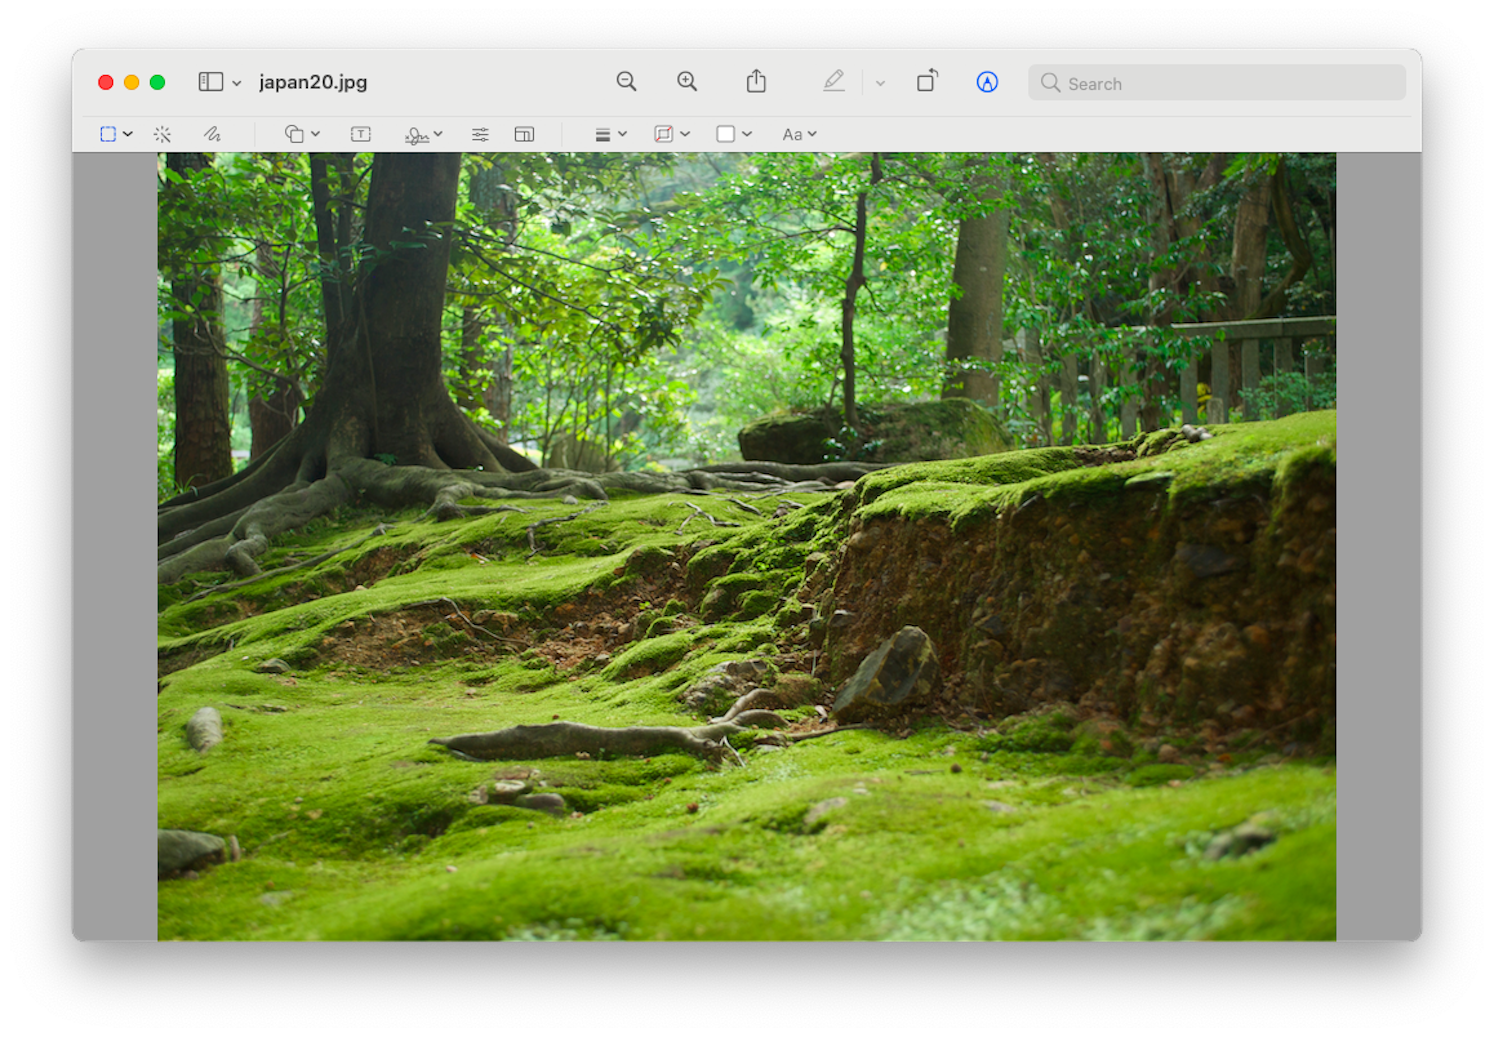1494x1037 pixels.
Task: Activate the Instant Alpha tool
Action: pos(162,133)
